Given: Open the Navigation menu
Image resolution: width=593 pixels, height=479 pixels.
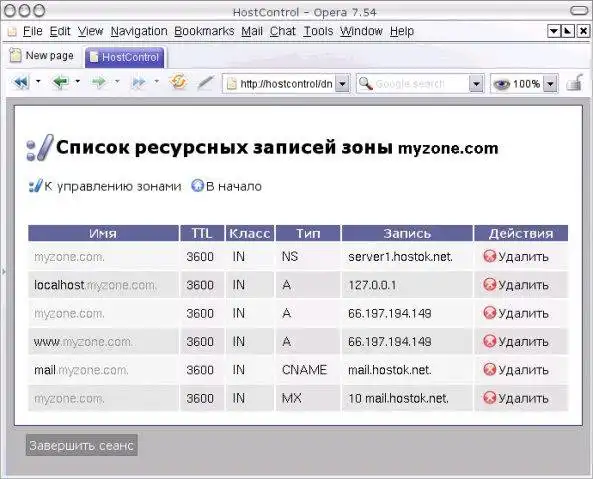Looking at the screenshot, I should pos(139,31).
